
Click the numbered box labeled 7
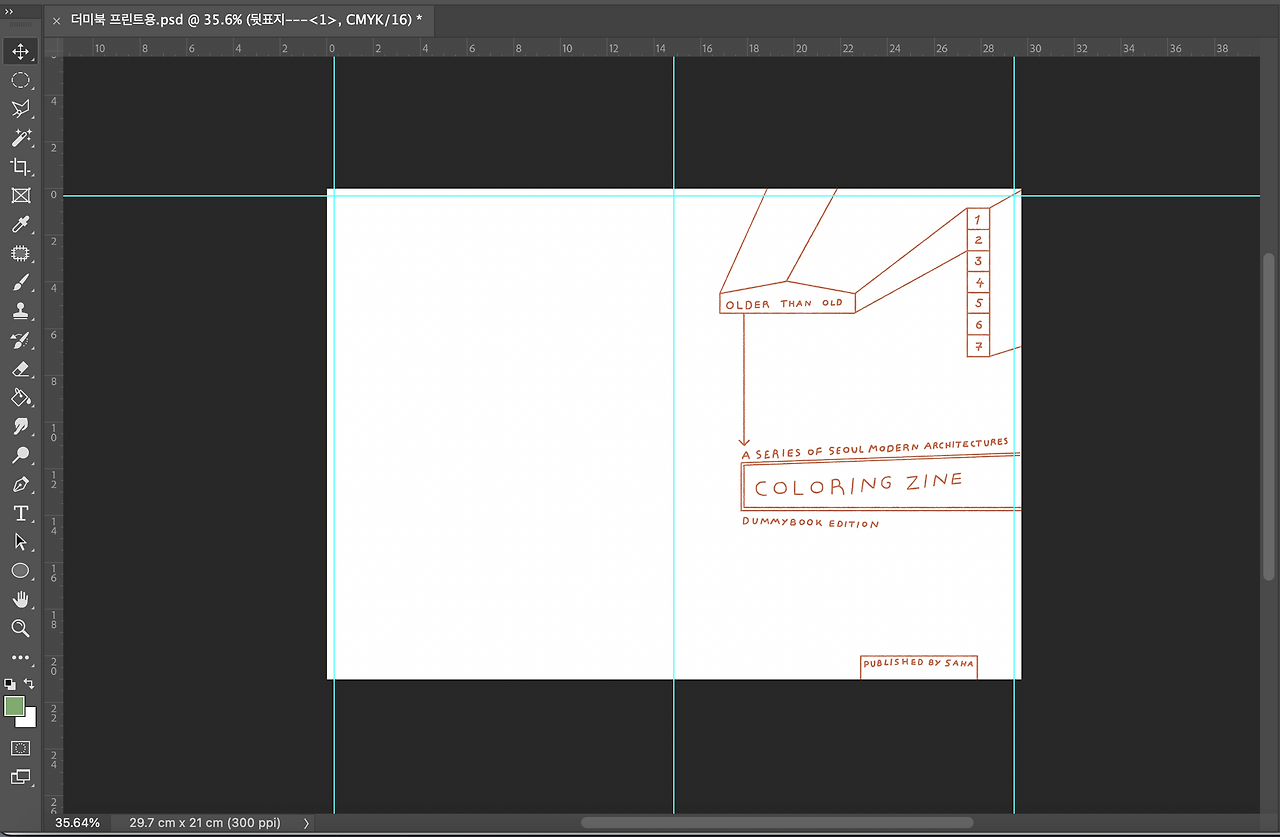coord(978,346)
